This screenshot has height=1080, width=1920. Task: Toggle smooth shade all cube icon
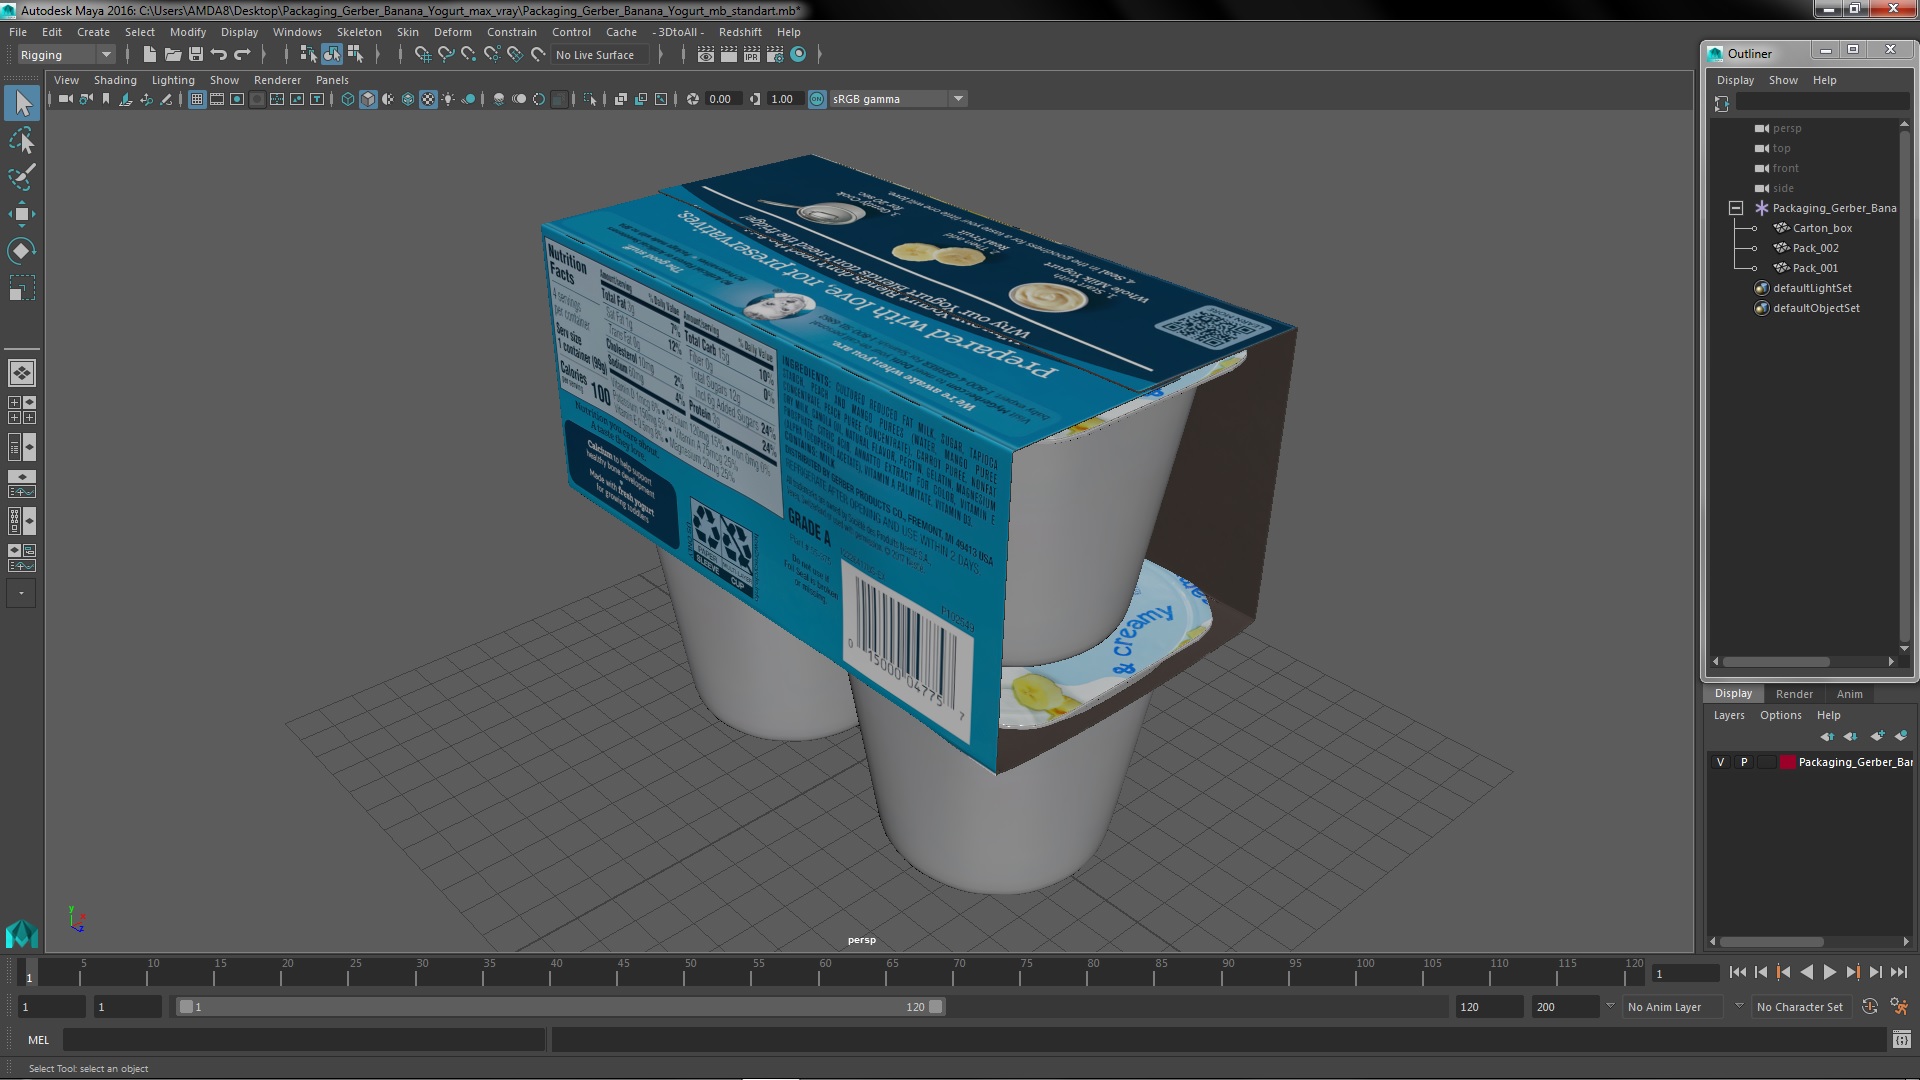(368, 99)
